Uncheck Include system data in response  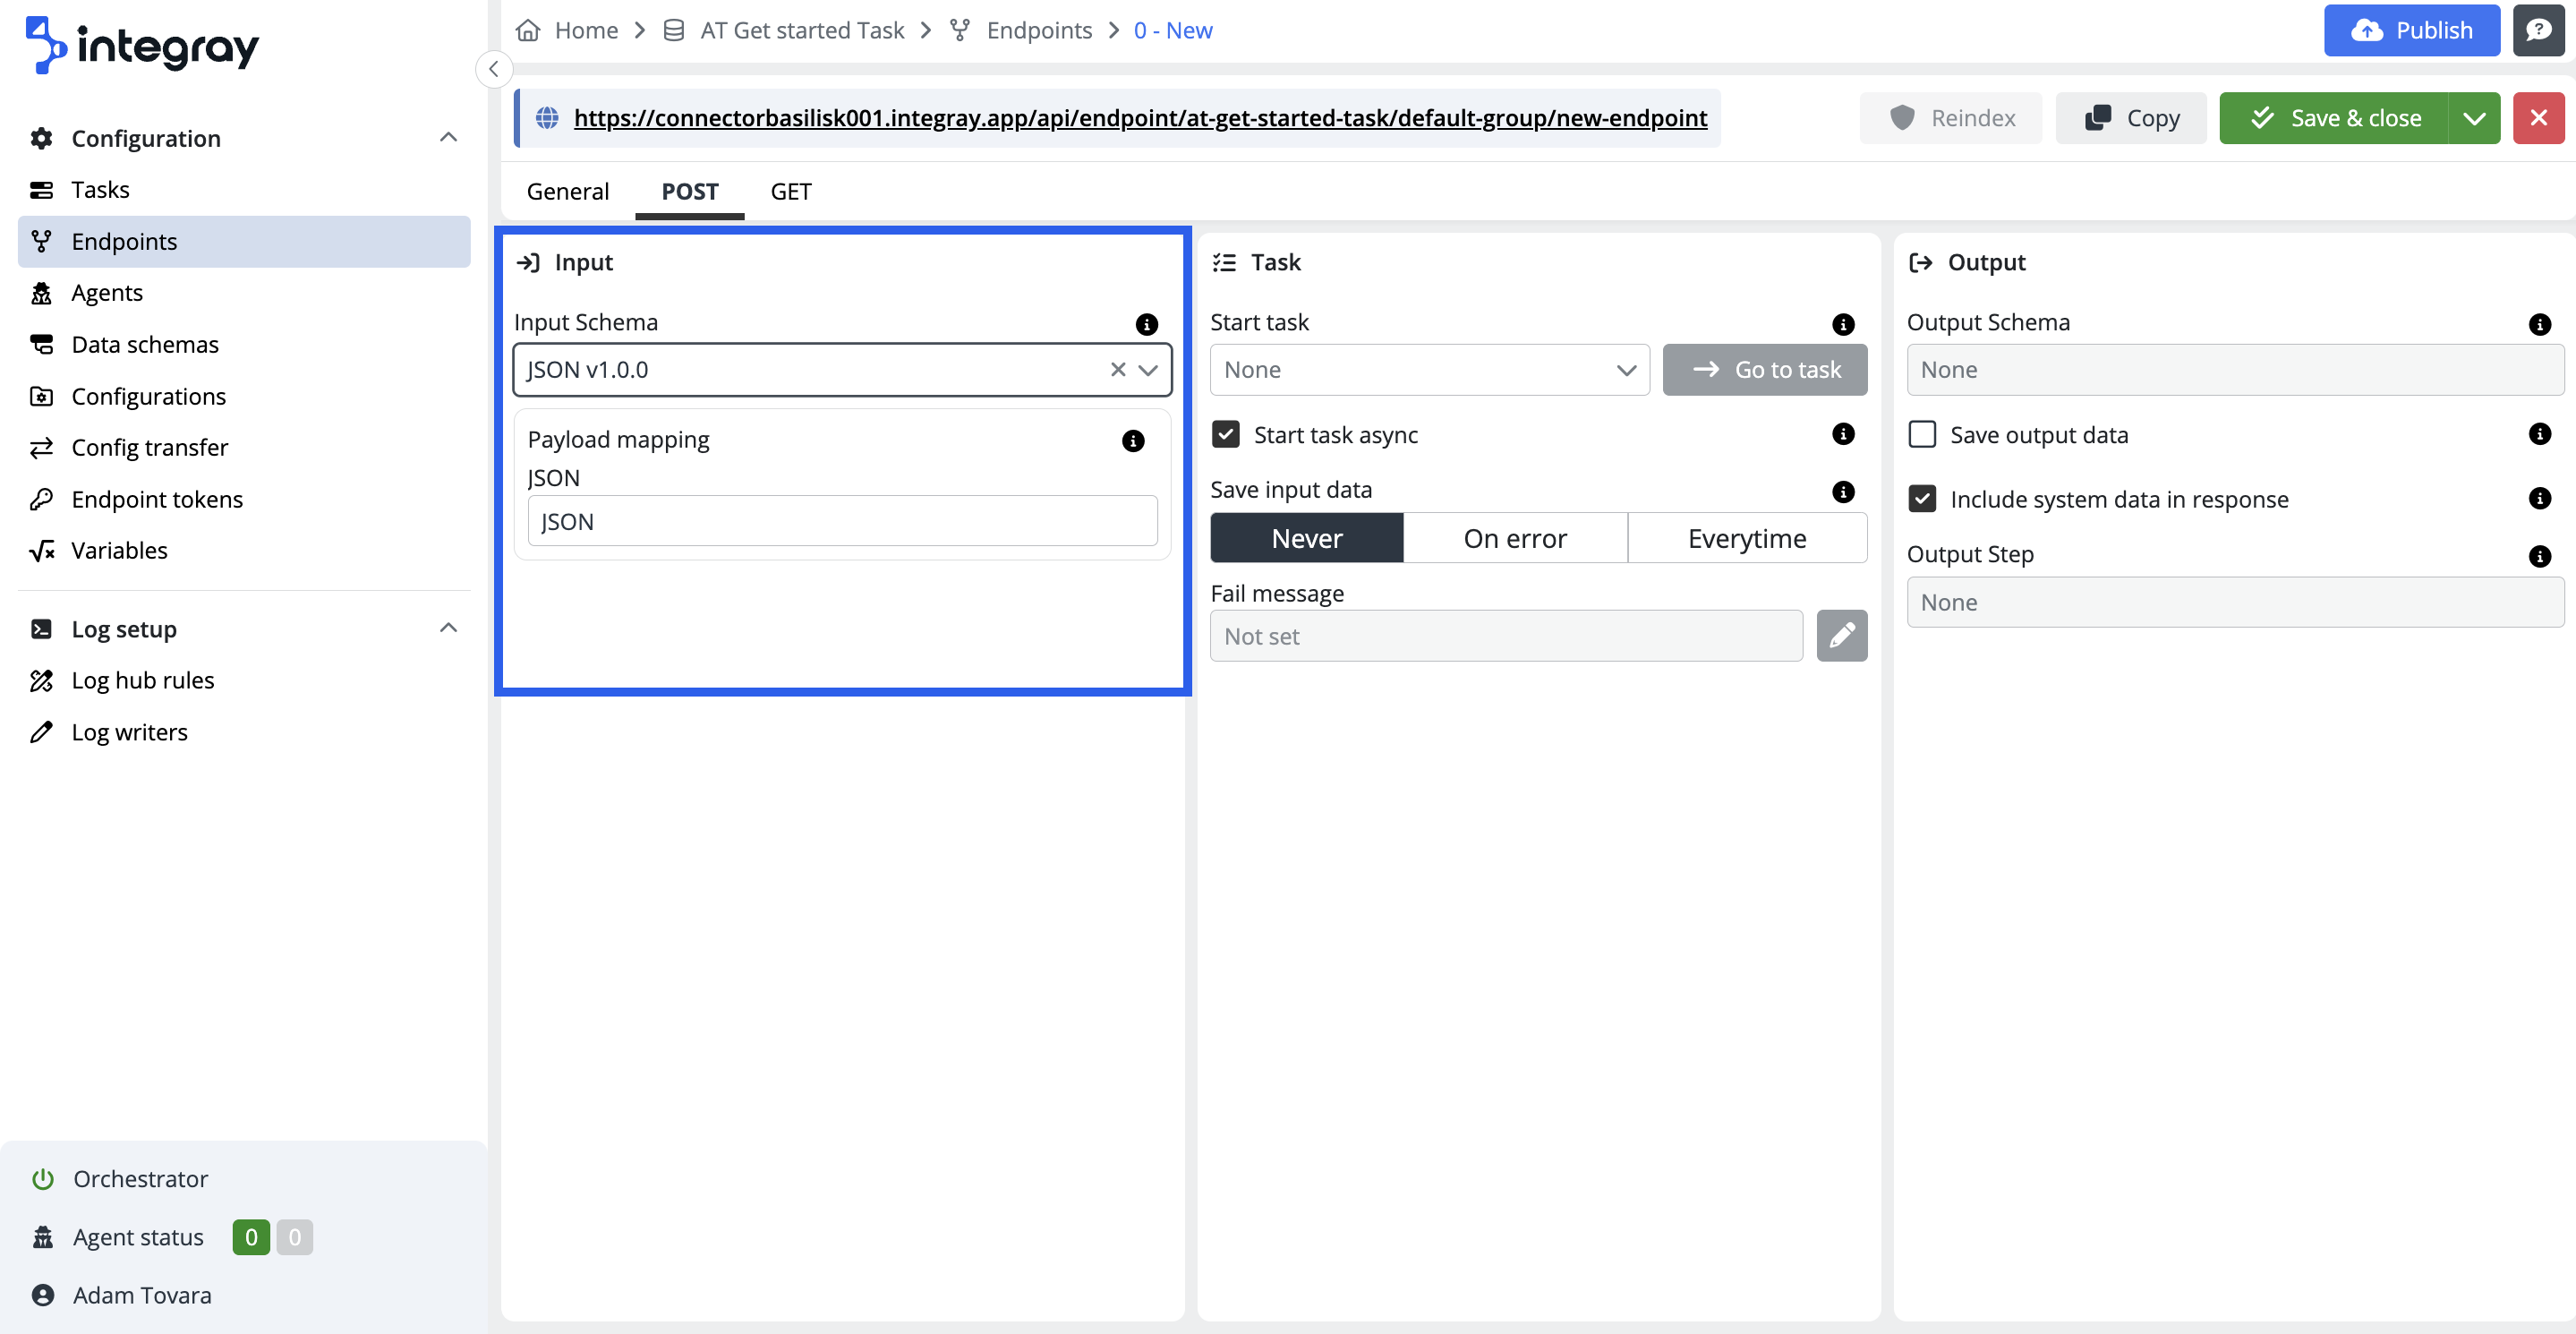click(x=1922, y=499)
